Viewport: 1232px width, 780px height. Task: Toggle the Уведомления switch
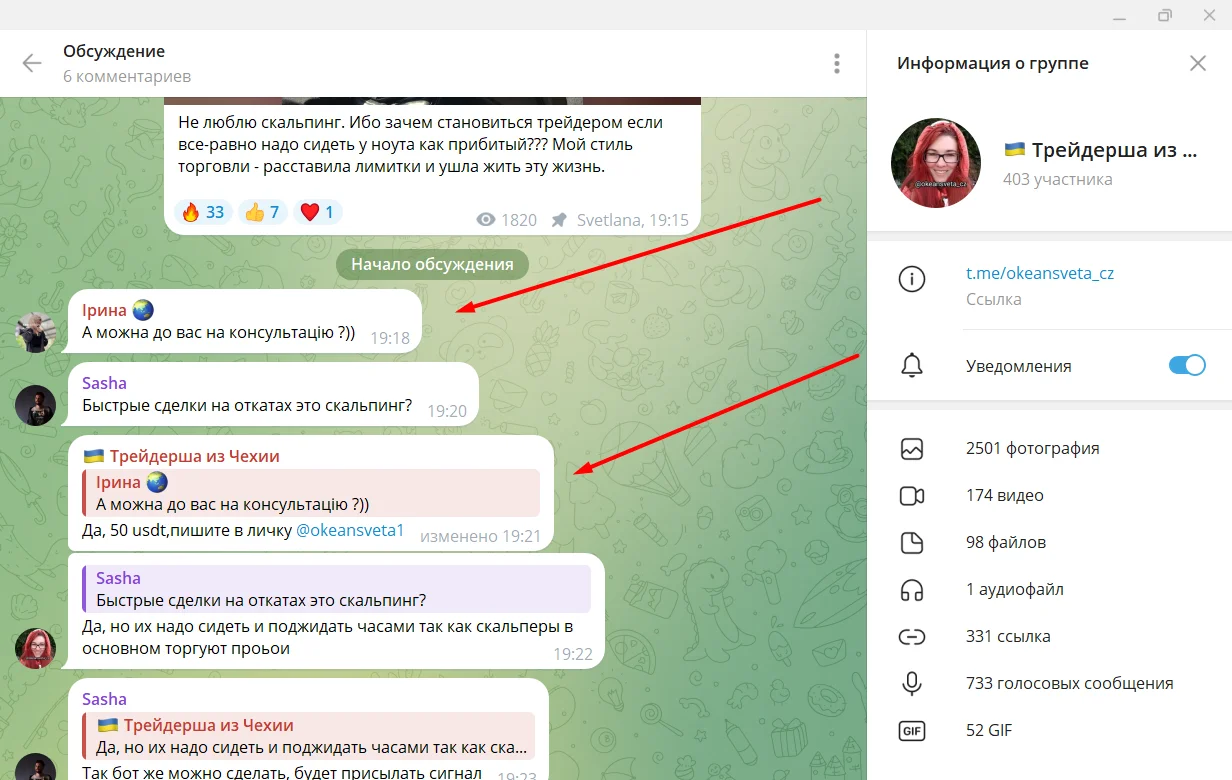[1187, 366]
